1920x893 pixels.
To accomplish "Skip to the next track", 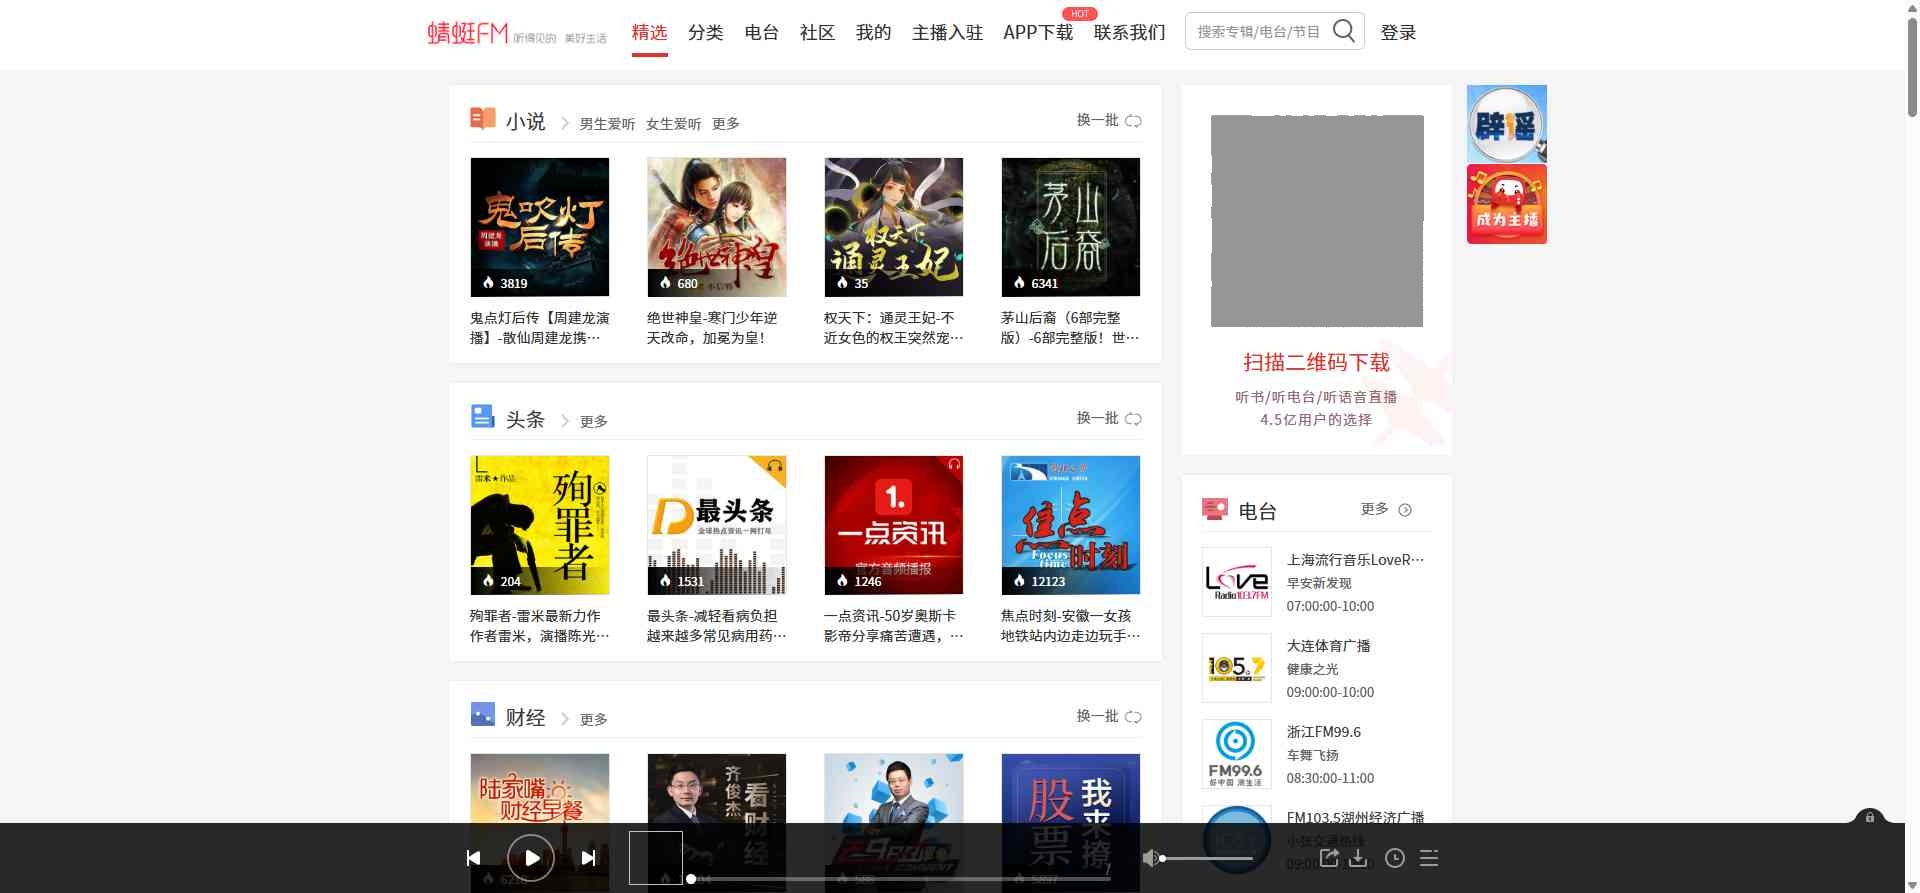I will [x=589, y=858].
